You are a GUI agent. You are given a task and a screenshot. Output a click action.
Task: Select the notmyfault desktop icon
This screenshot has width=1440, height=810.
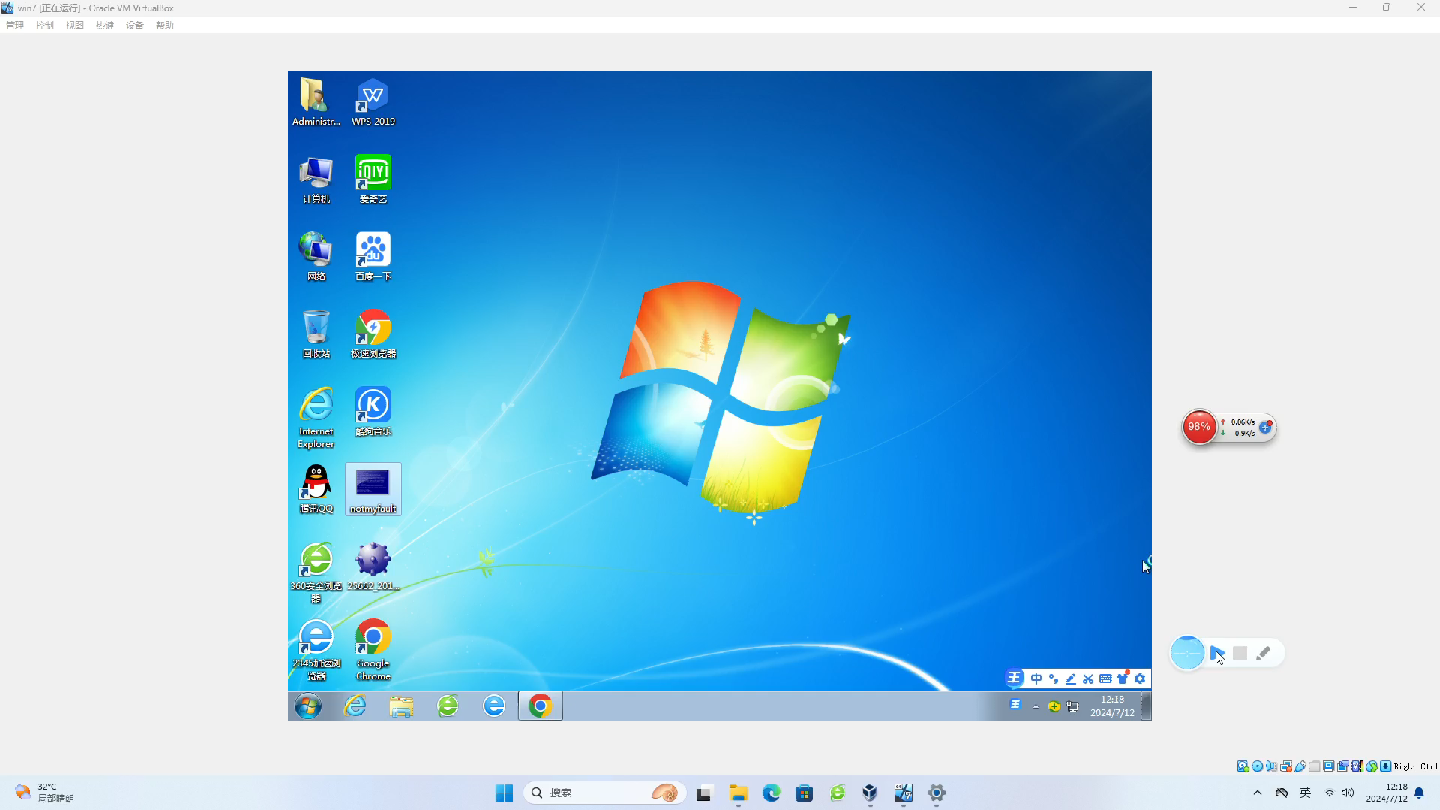[x=373, y=489]
